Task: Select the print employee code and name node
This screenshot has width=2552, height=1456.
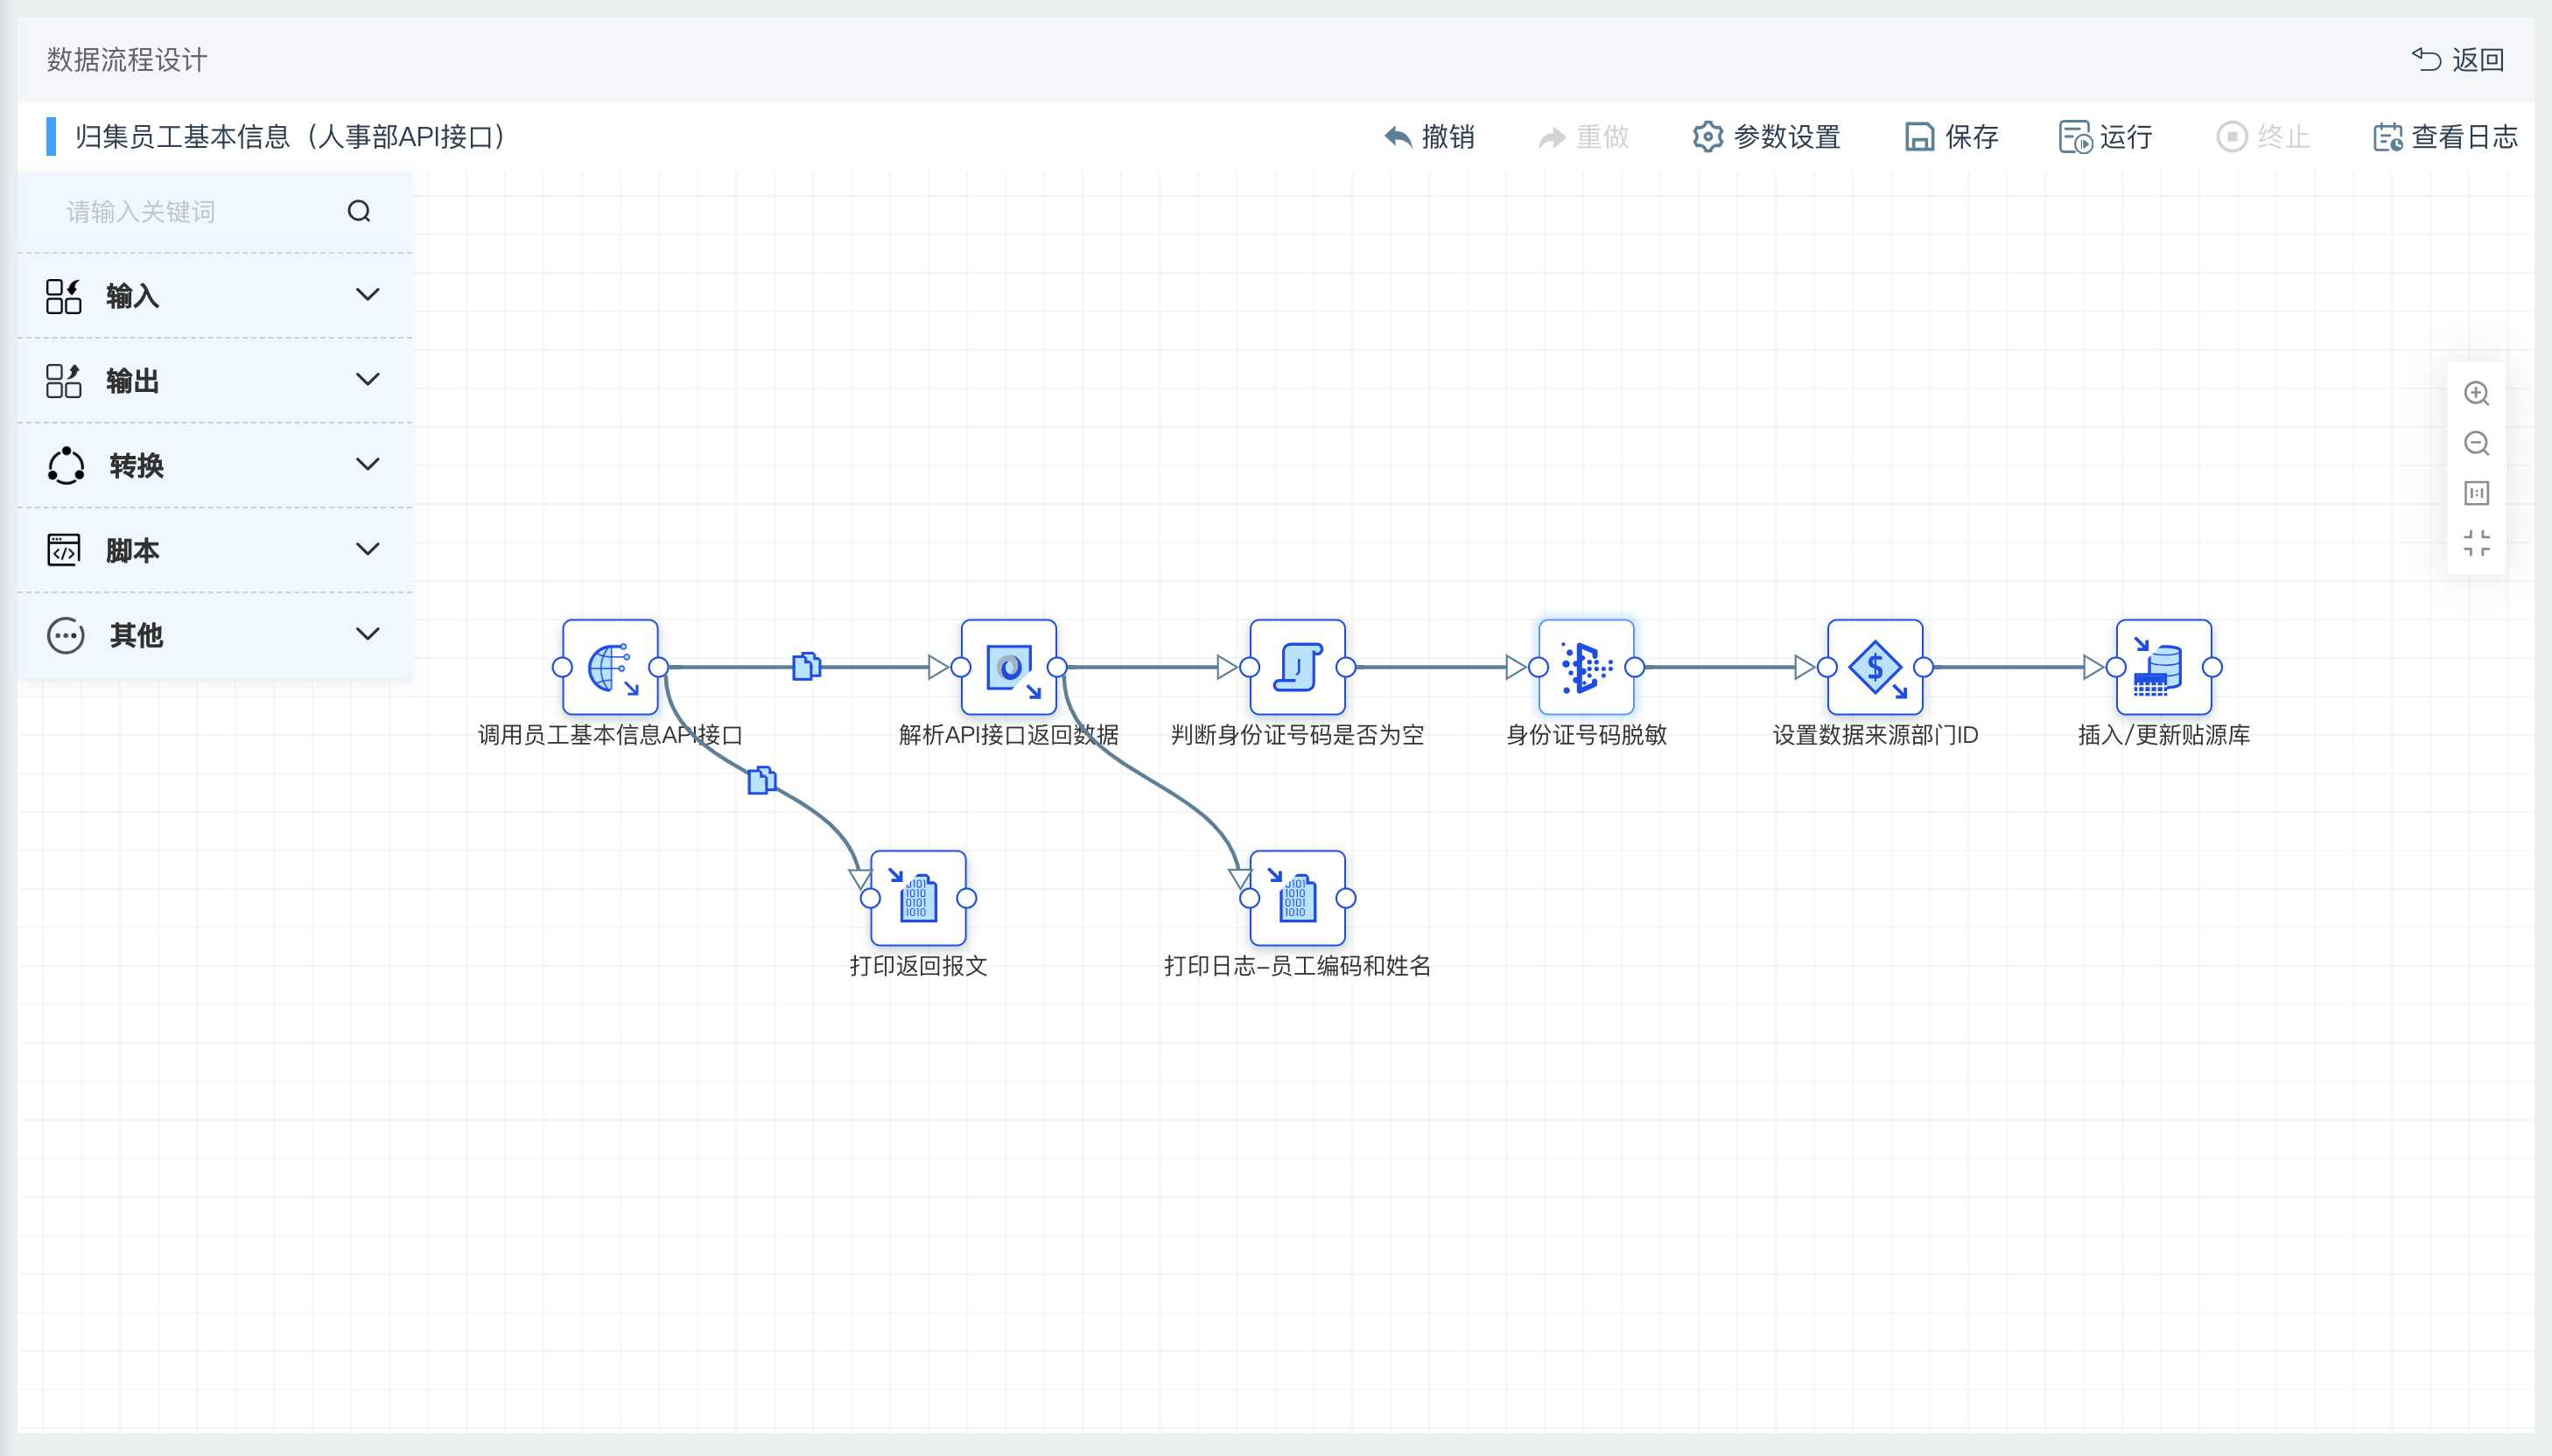Action: click(x=1297, y=898)
